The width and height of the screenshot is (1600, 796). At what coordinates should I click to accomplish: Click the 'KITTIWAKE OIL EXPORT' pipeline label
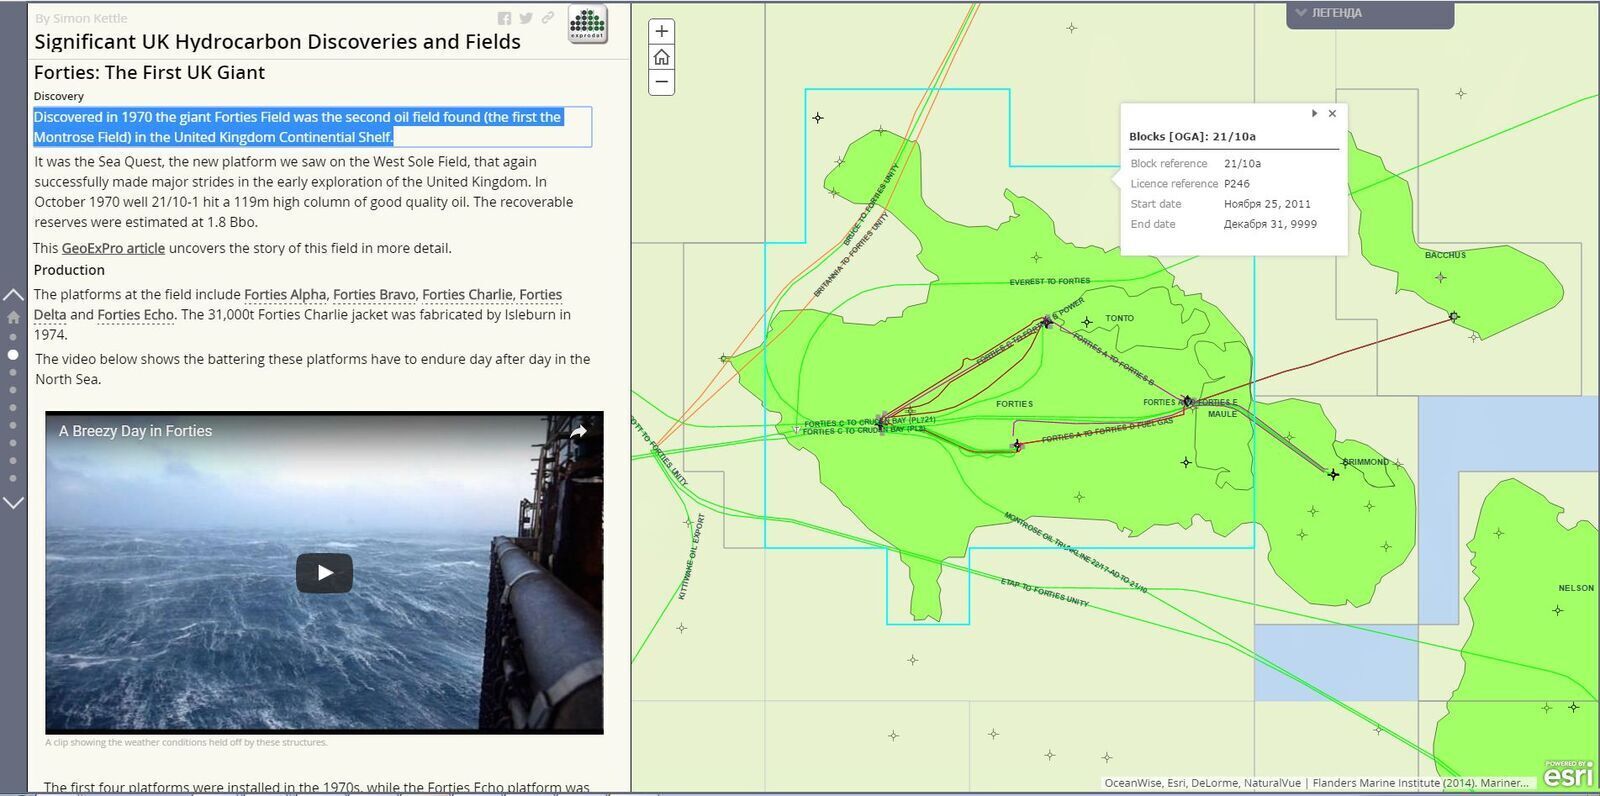[691, 557]
